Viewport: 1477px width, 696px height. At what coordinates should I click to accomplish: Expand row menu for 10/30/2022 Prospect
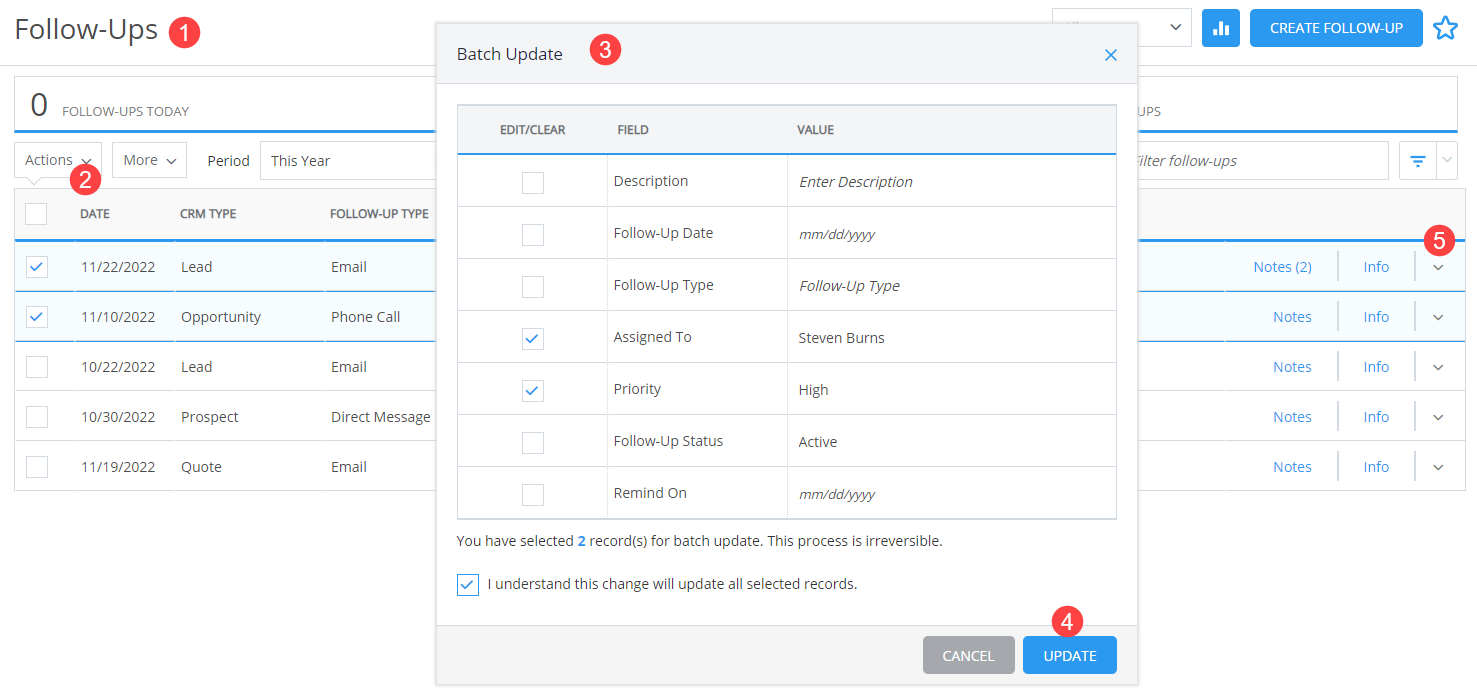point(1438,417)
